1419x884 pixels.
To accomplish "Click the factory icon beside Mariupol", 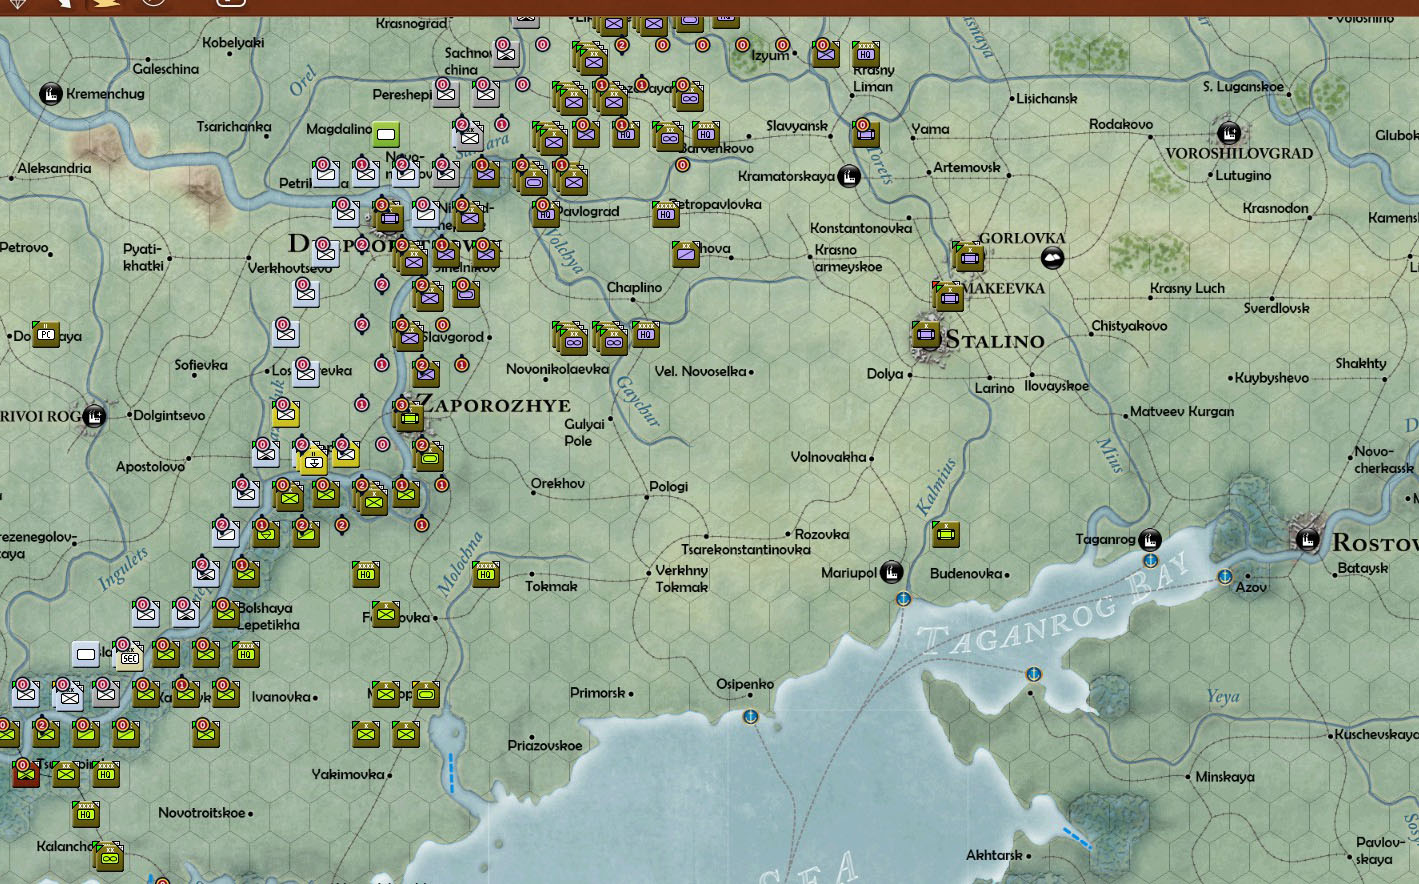I will pyautogui.click(x=891, y=572).
